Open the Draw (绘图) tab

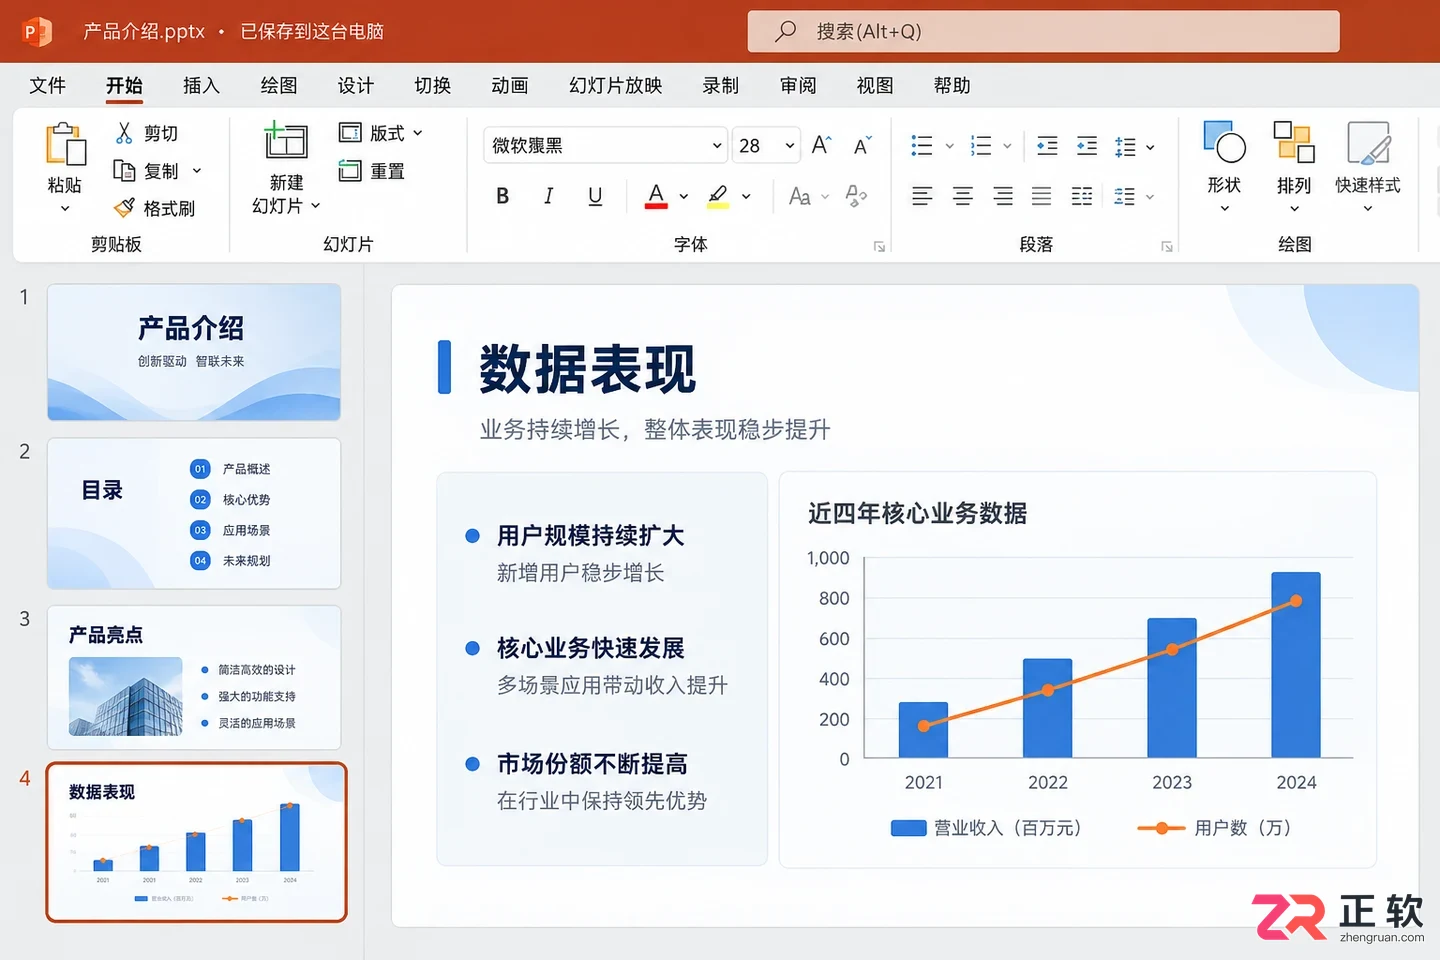(x=278, y=86)
